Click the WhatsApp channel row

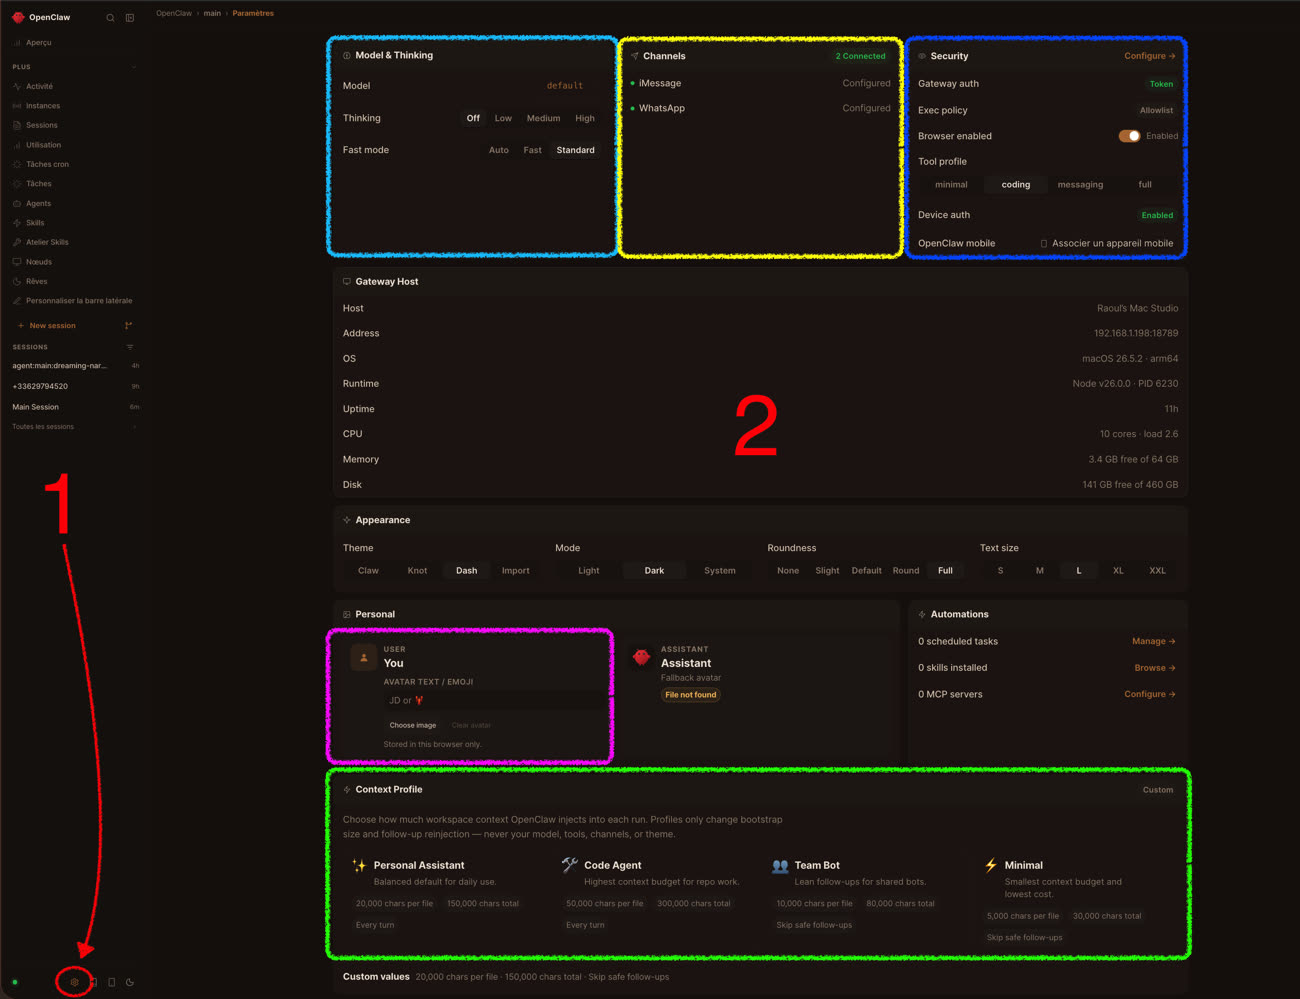pyautogui.click(x=760, y=108)
